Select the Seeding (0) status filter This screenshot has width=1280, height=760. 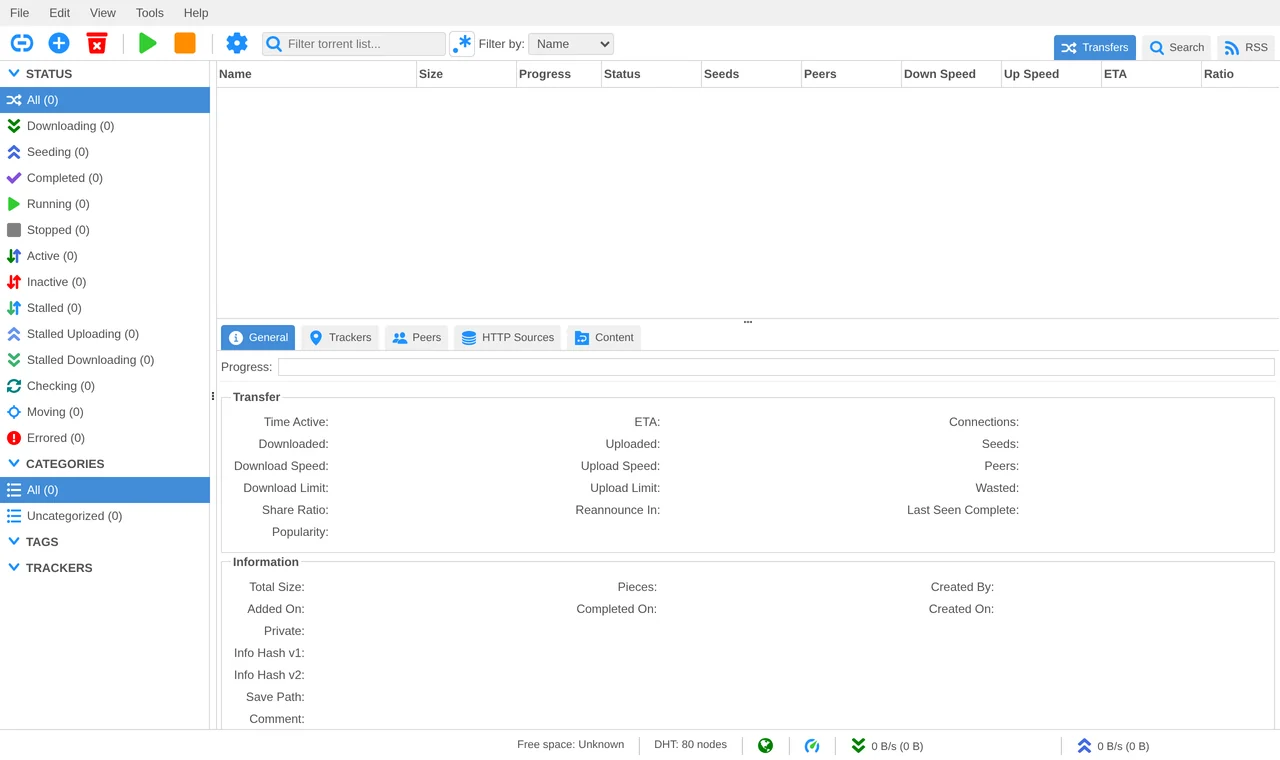[x=105, y=152]
